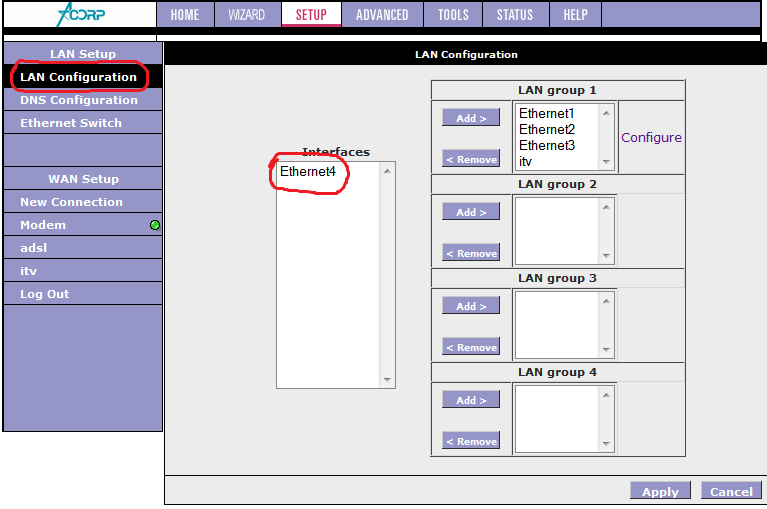The width and height of the screenshot is (767, 509).
Task: Cancel the LAN configuration changes
Action: pyautogui.click(x=731, y=491)
